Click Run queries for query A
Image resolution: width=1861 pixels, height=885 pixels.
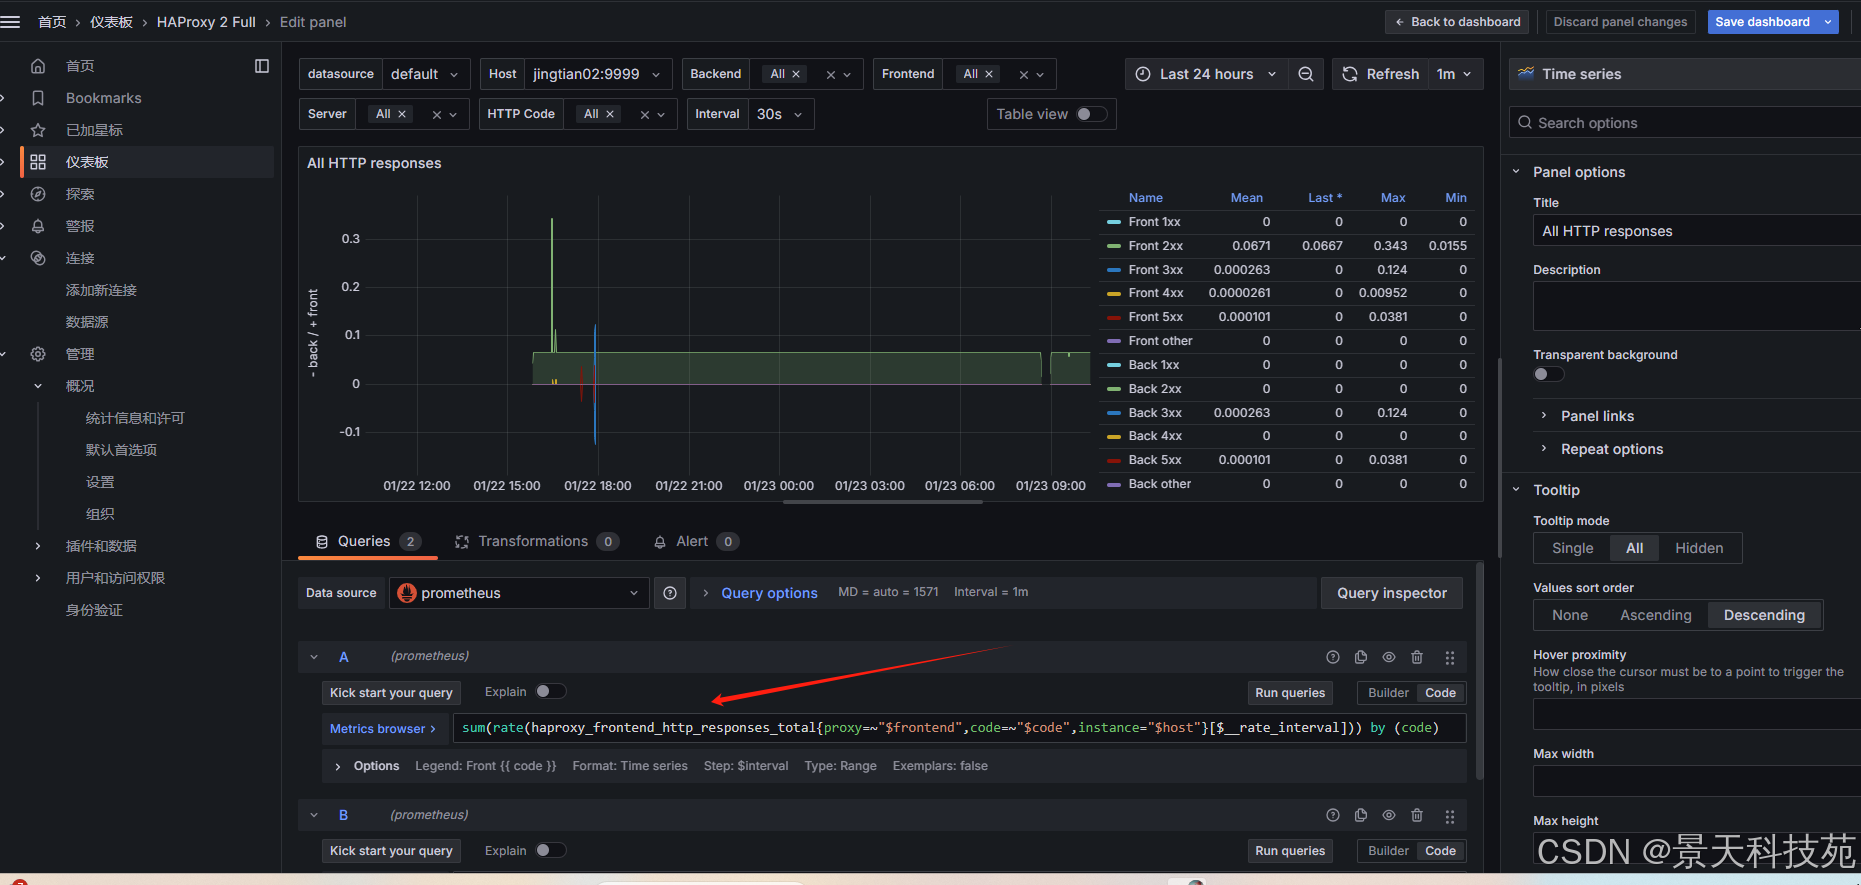(1290, 693)
